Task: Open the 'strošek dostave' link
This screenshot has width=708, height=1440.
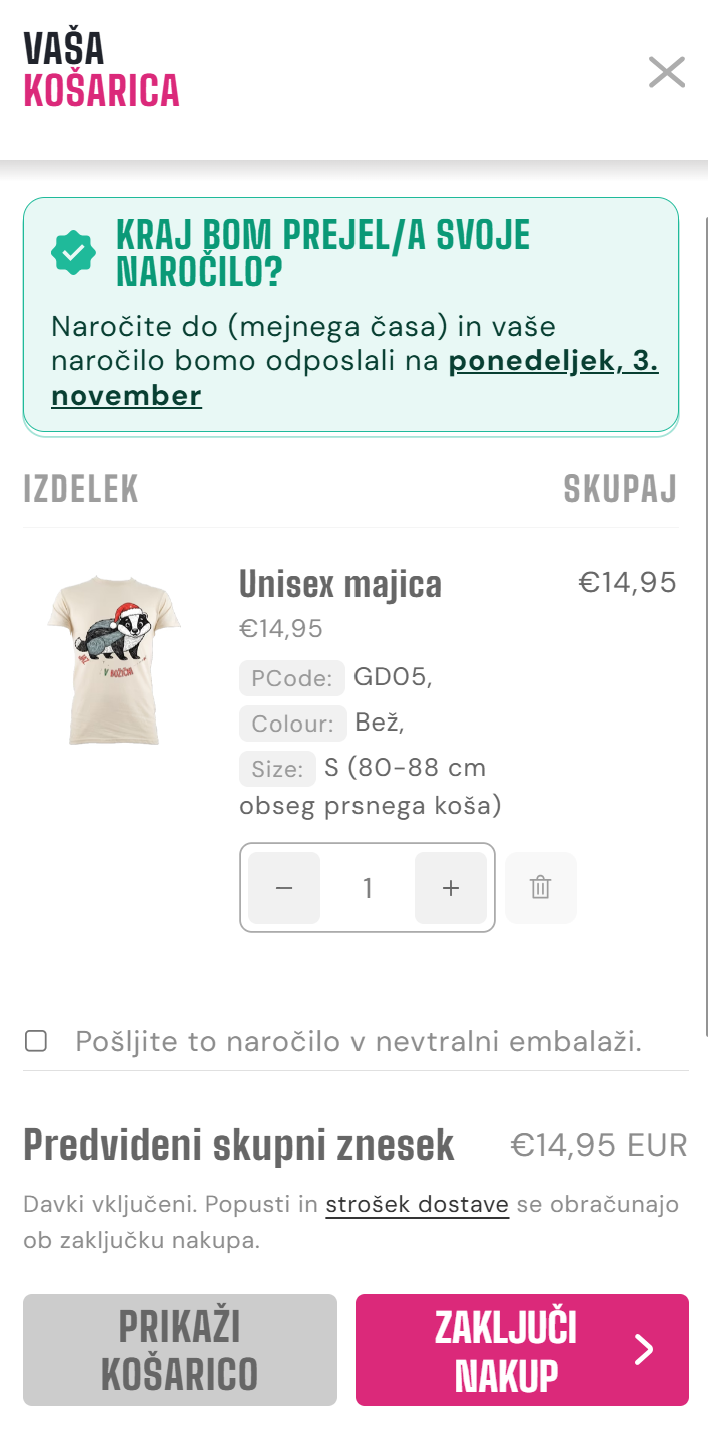Action: (417, 1205)
